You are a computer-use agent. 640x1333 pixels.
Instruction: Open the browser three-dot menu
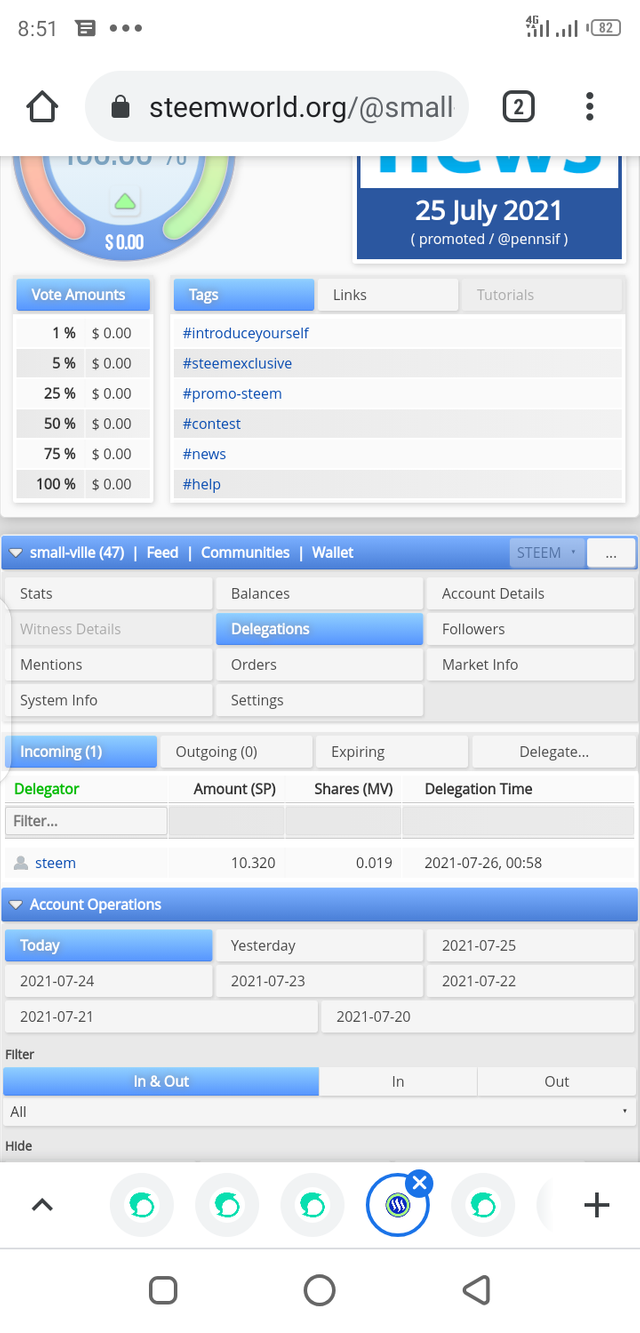[590, 106]
